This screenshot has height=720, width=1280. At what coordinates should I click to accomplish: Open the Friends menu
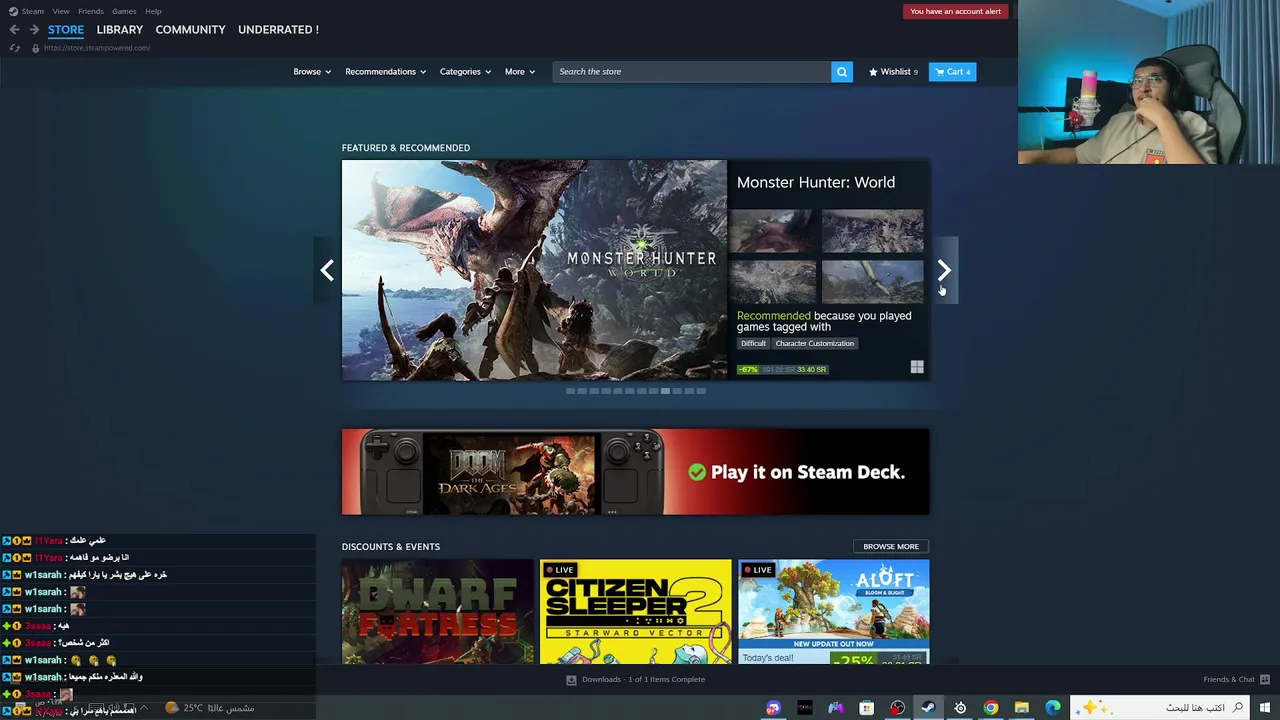click(91, 11)
